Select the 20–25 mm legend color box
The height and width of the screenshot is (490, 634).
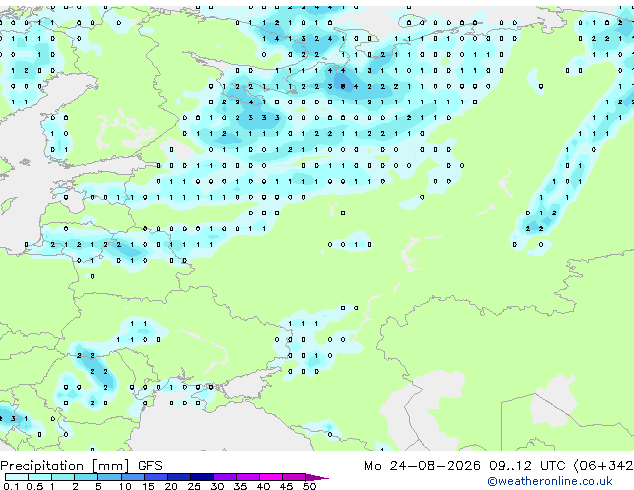(x=178, y=477)
